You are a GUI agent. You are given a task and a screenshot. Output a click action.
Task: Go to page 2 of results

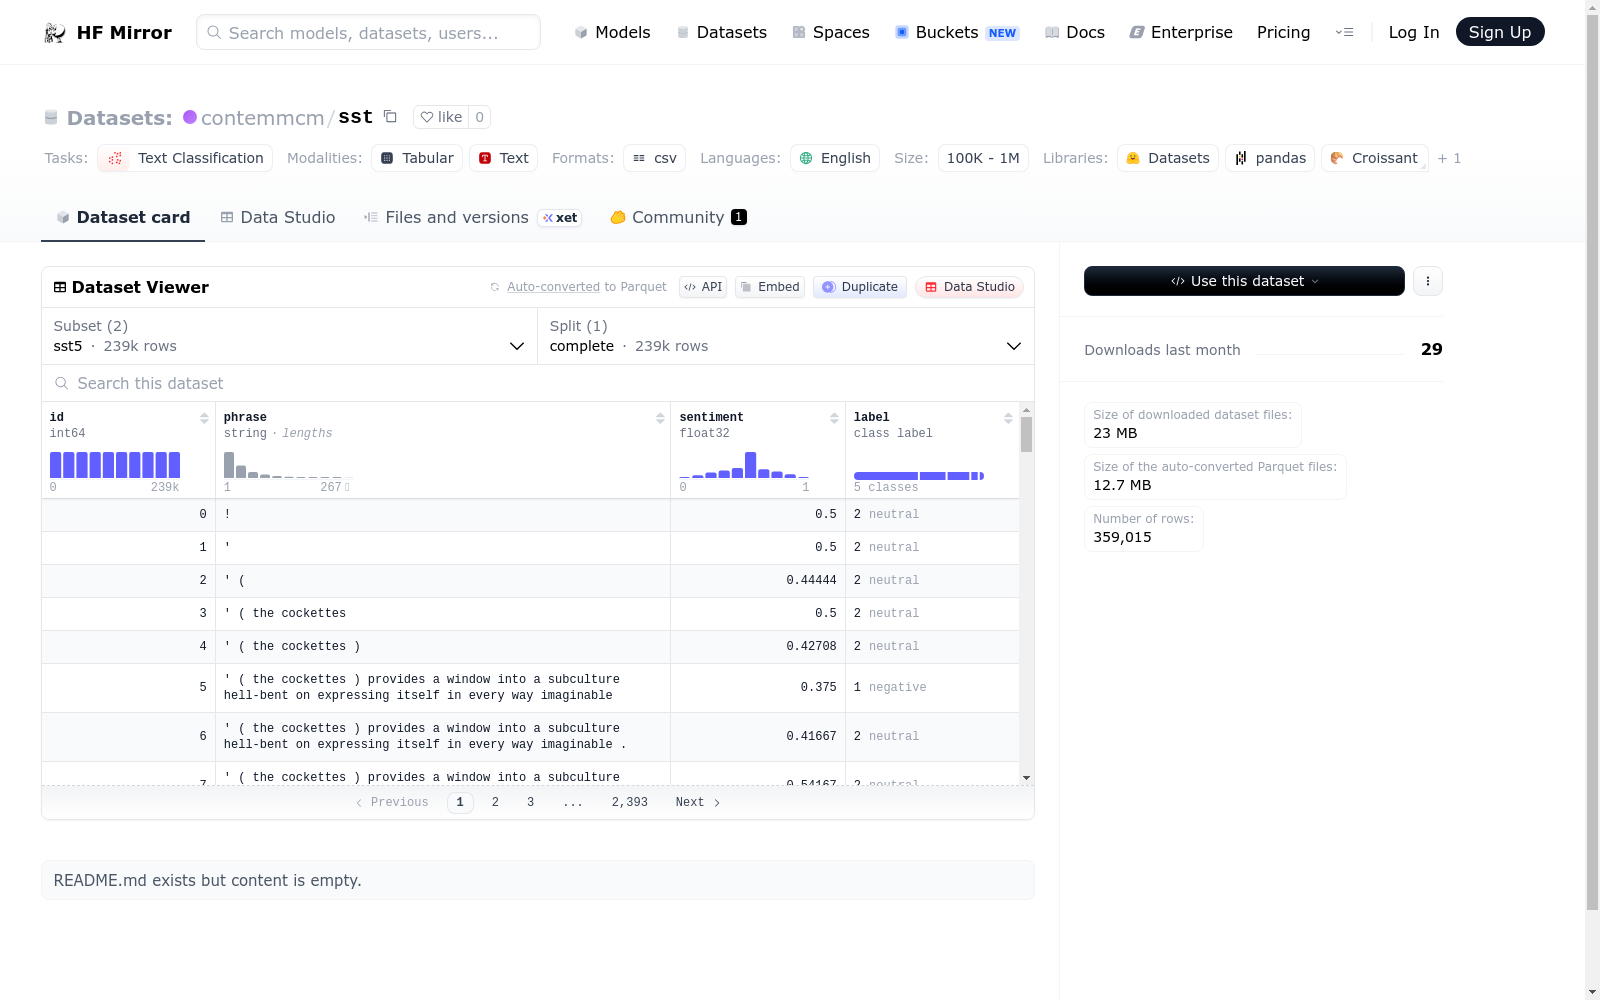(x=495, y=802)
